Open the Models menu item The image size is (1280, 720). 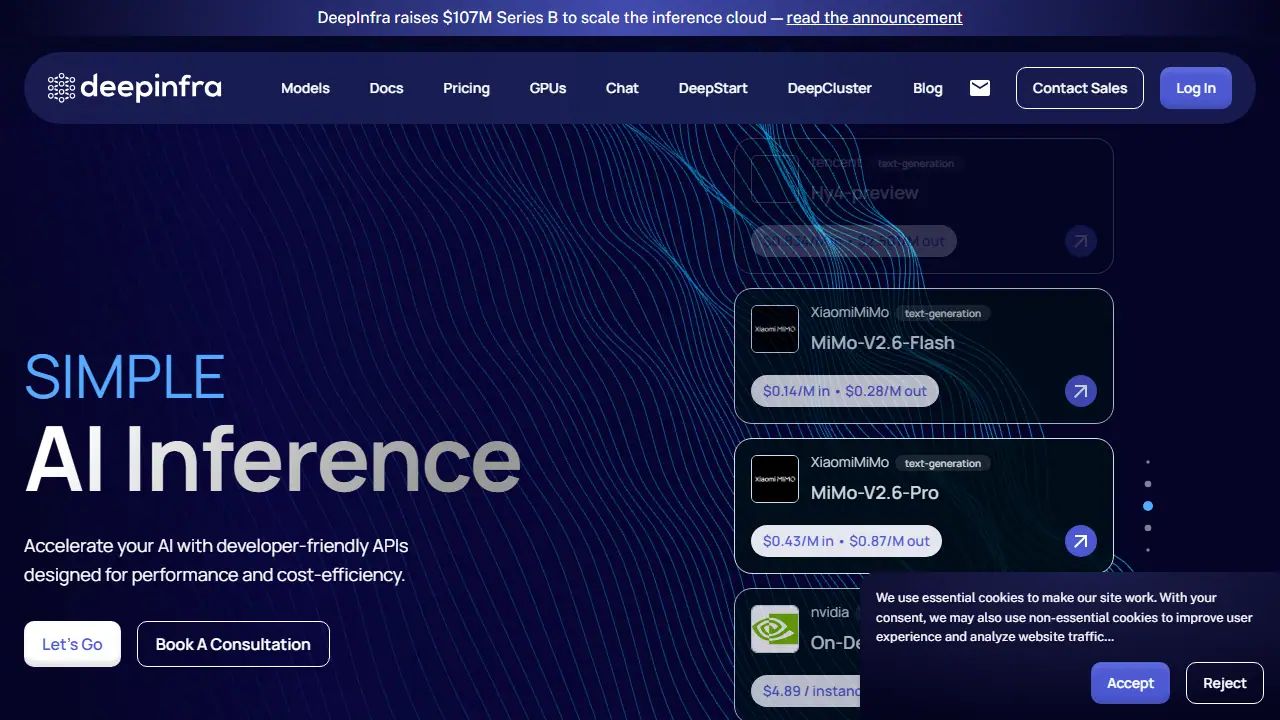305,88
